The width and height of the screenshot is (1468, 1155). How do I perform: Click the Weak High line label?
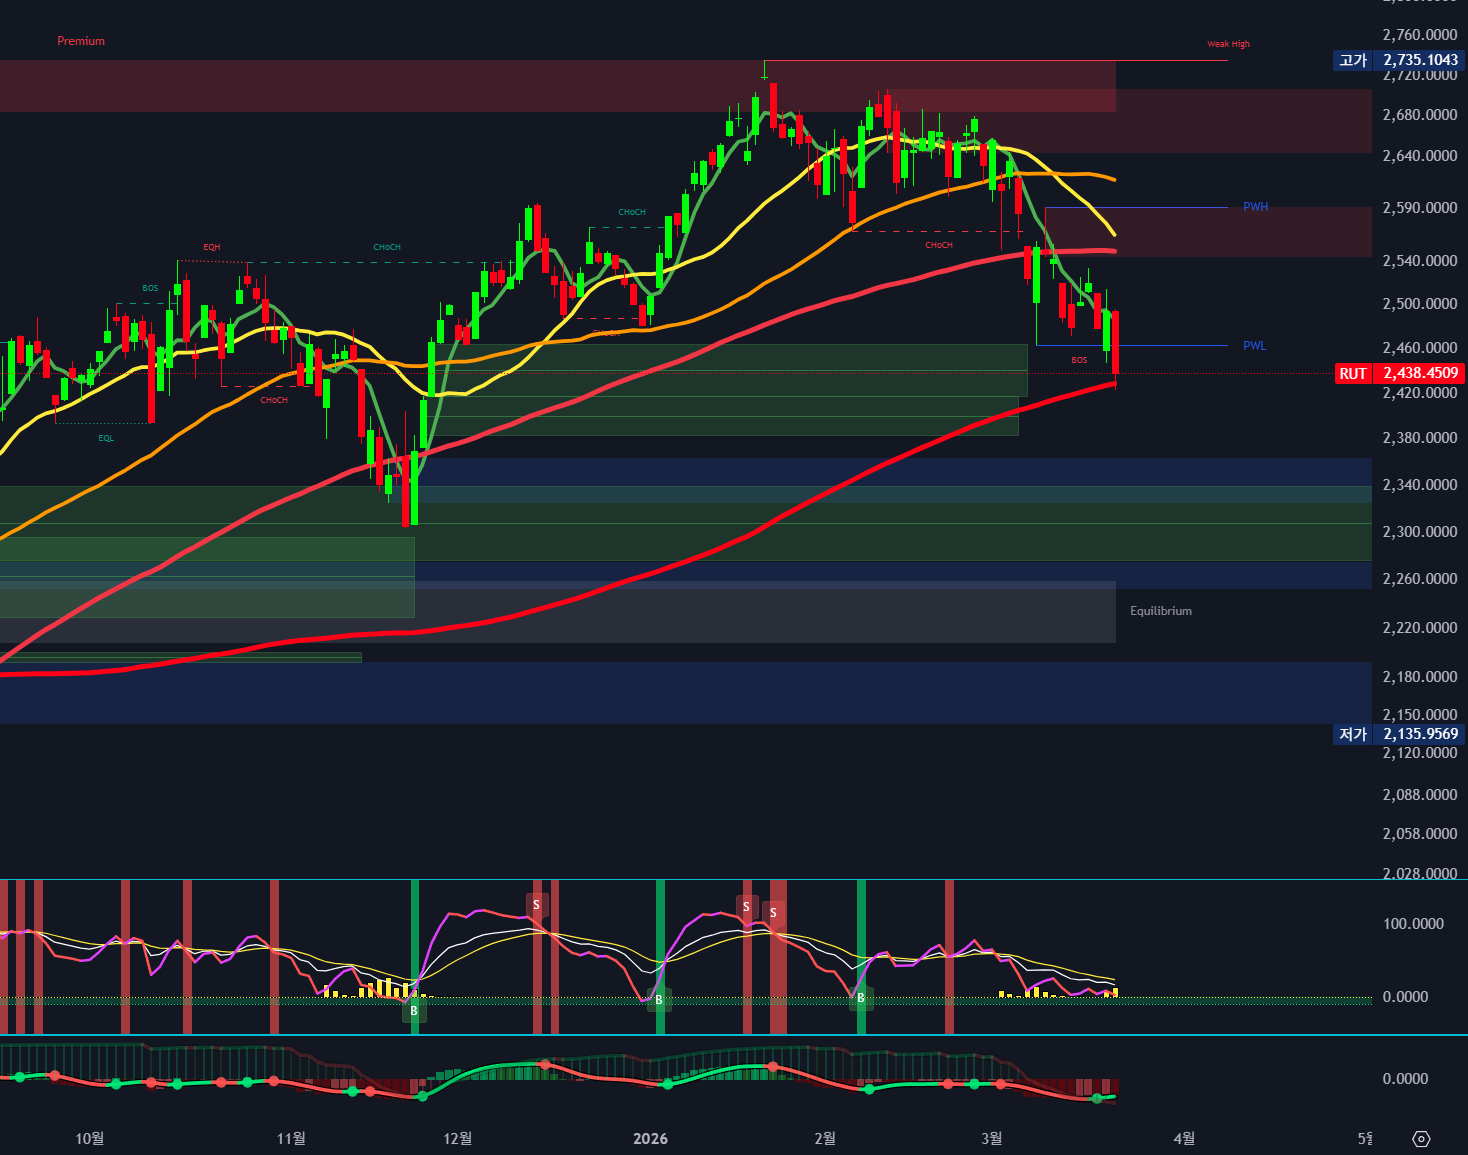(x=1228, y=44)
